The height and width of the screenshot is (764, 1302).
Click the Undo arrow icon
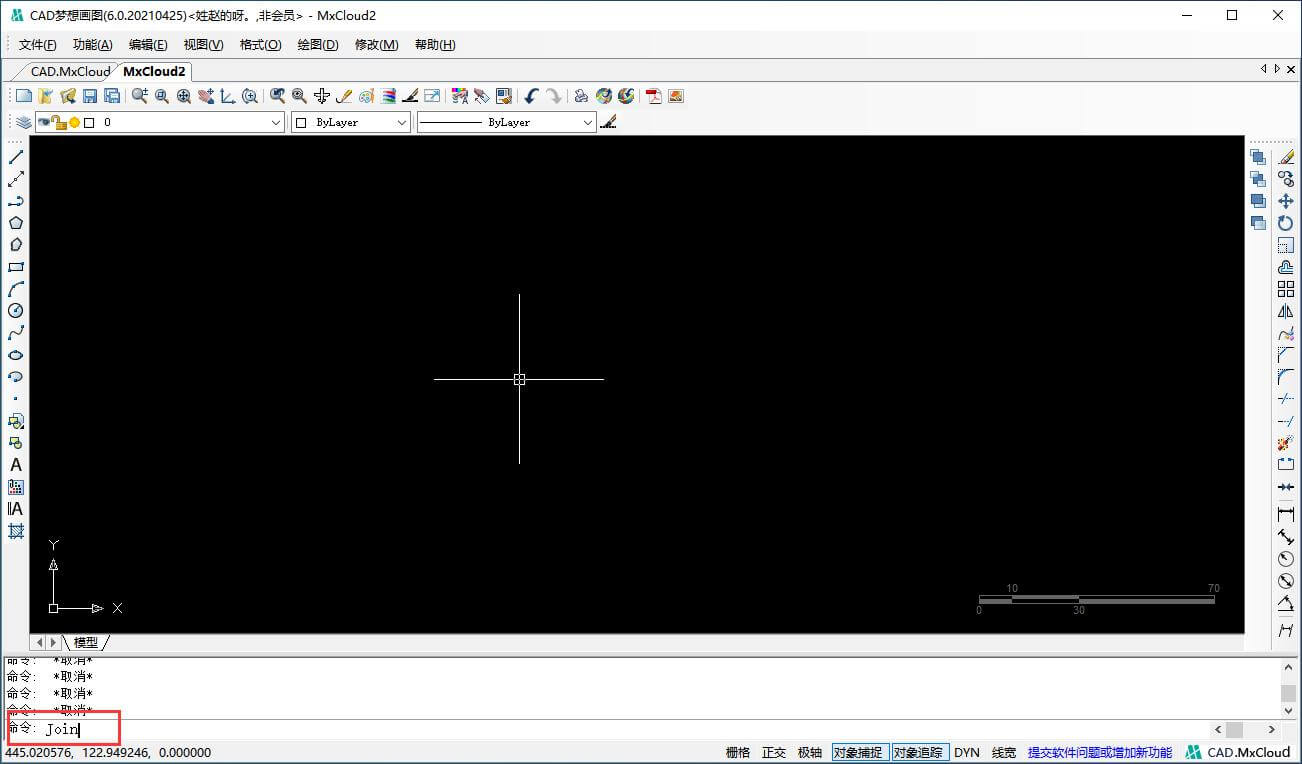tap(531, 96)
